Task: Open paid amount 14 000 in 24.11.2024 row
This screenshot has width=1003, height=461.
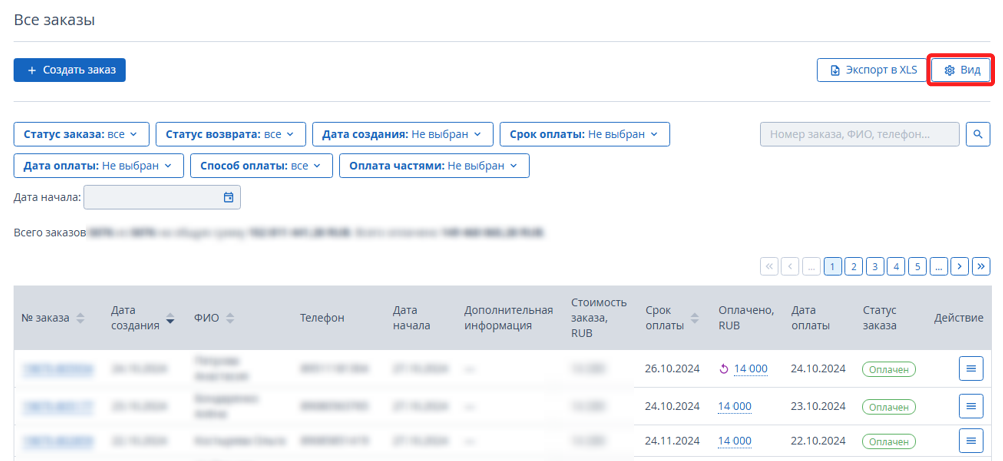Action: 734,441
